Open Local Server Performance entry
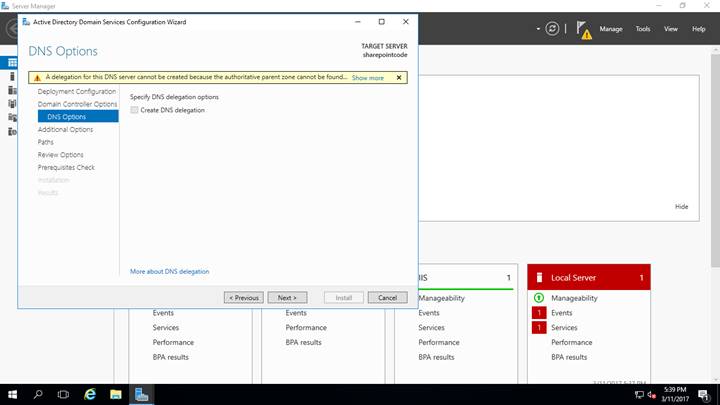Image resolution: width=720 pixels, height=405 pixels. pos(572,342)
